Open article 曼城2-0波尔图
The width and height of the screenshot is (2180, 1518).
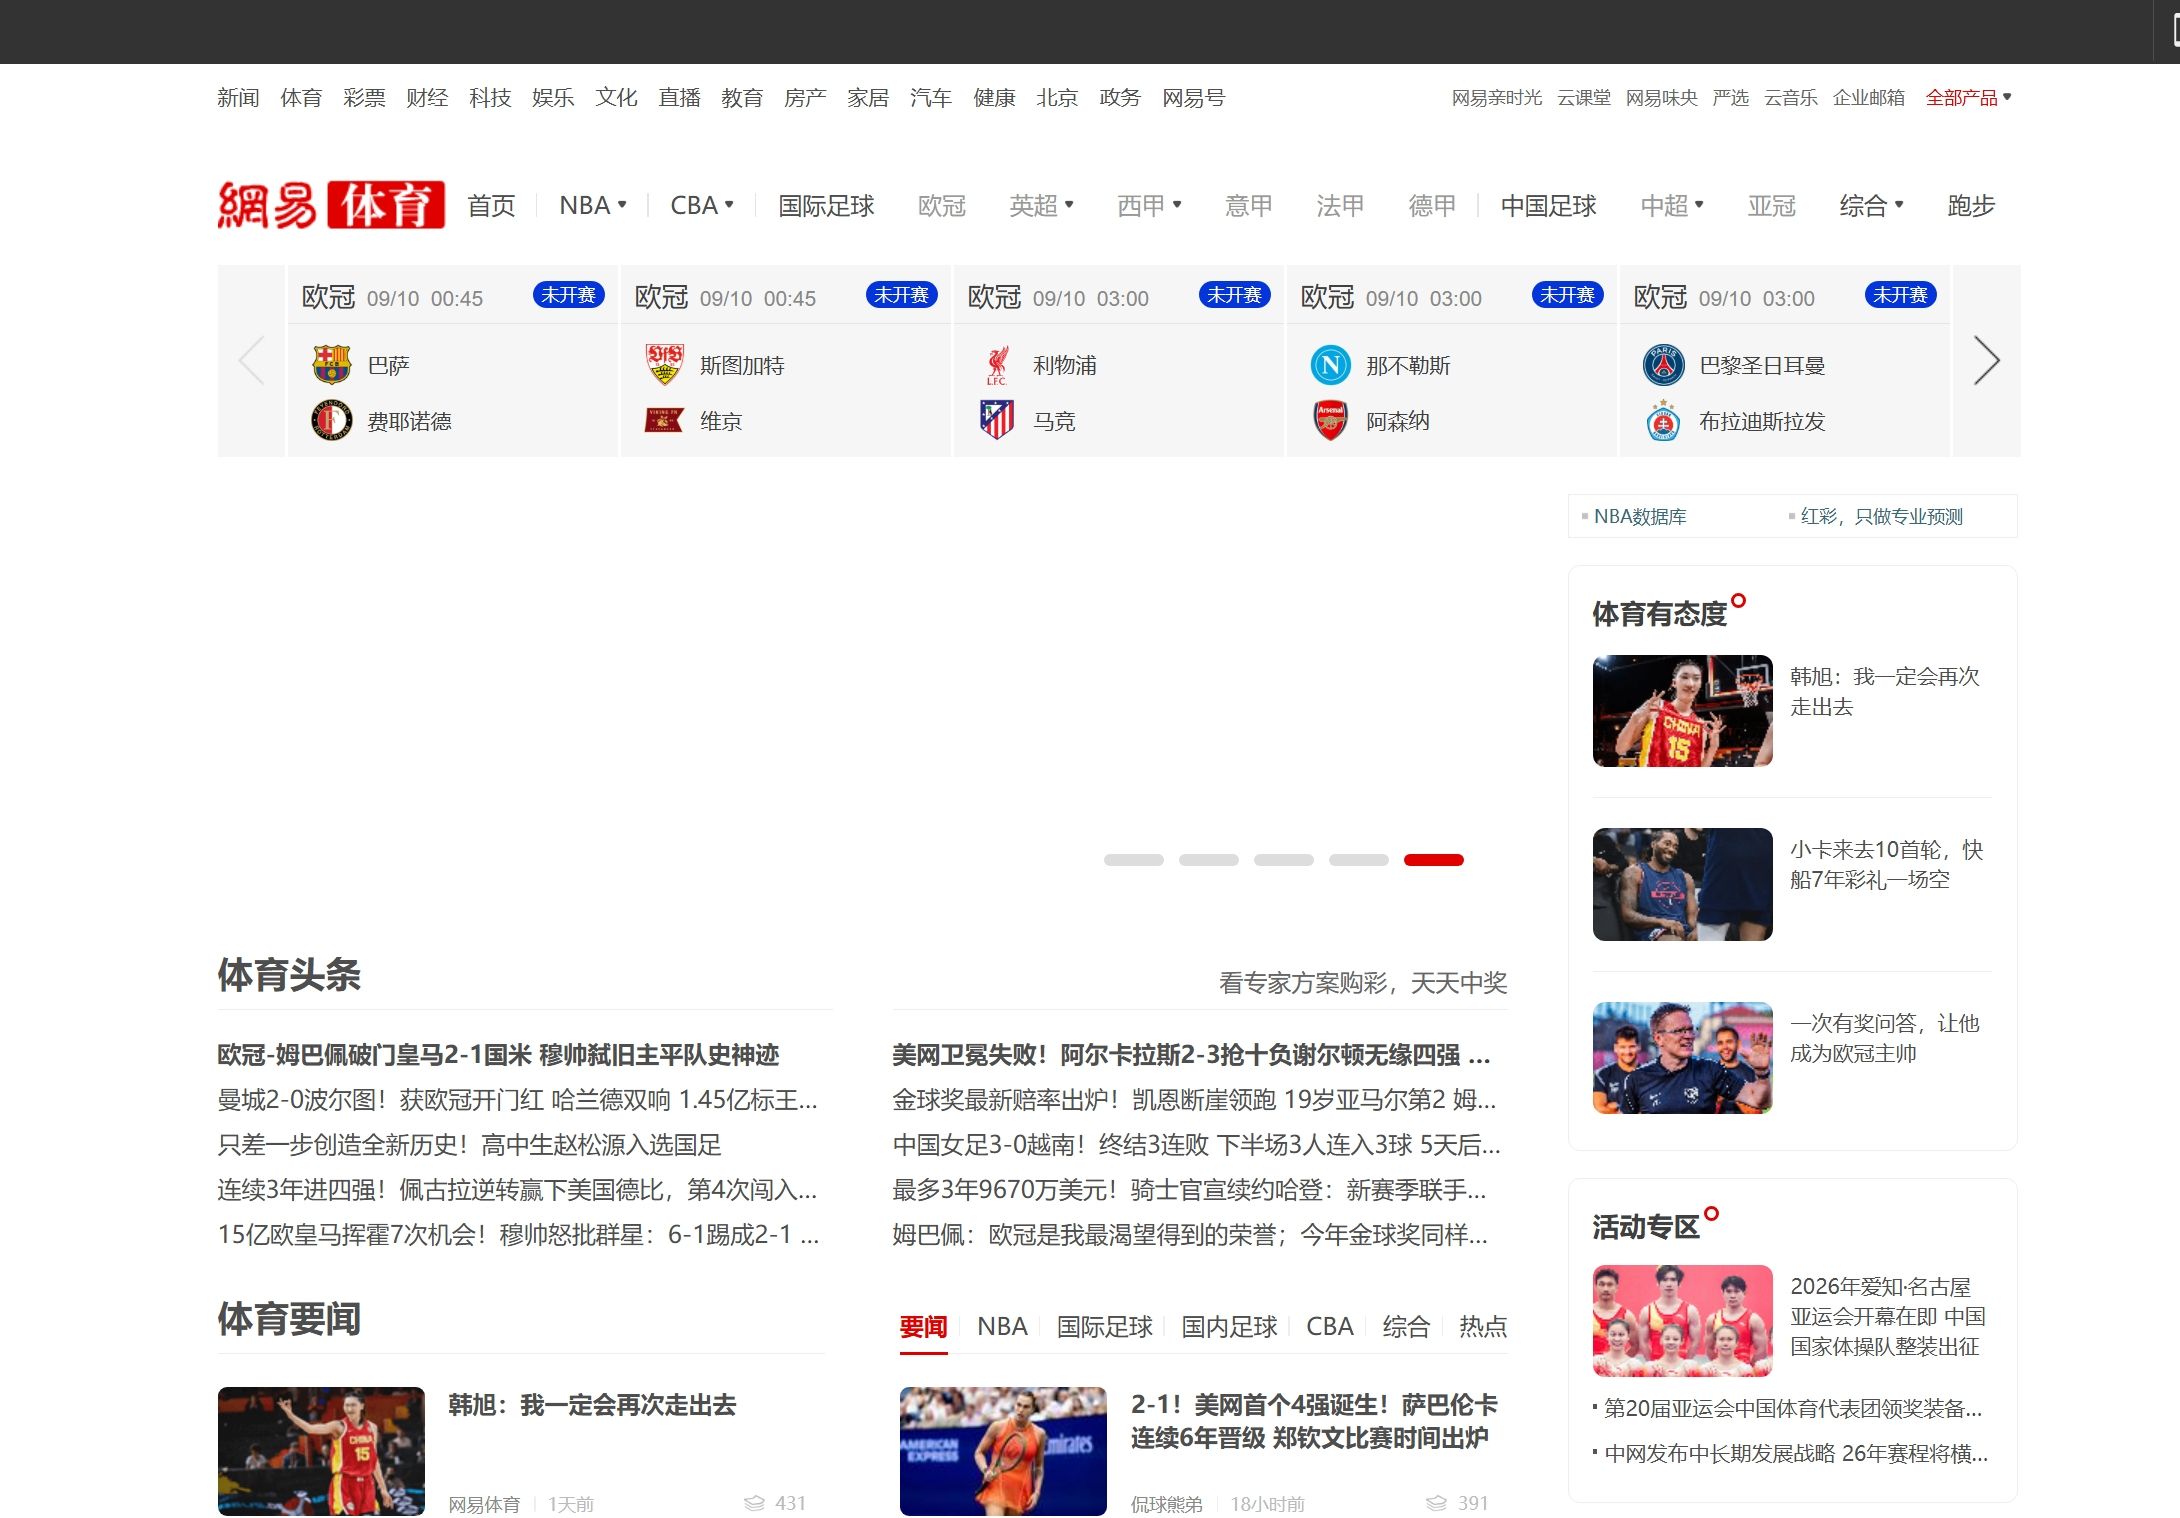(x=517, y=1100)
